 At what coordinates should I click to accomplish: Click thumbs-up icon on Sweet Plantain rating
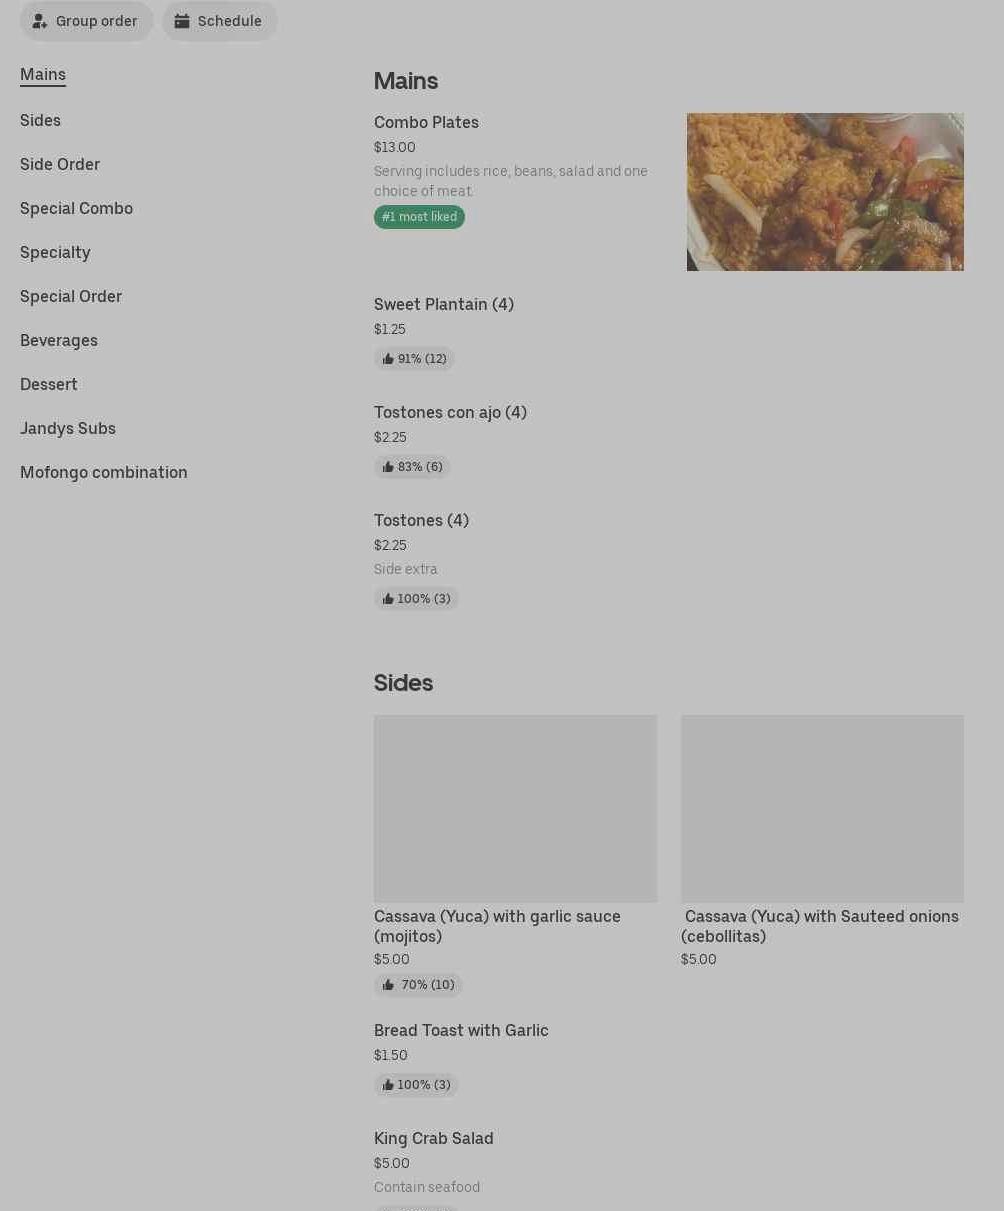[x=388, y=359]
